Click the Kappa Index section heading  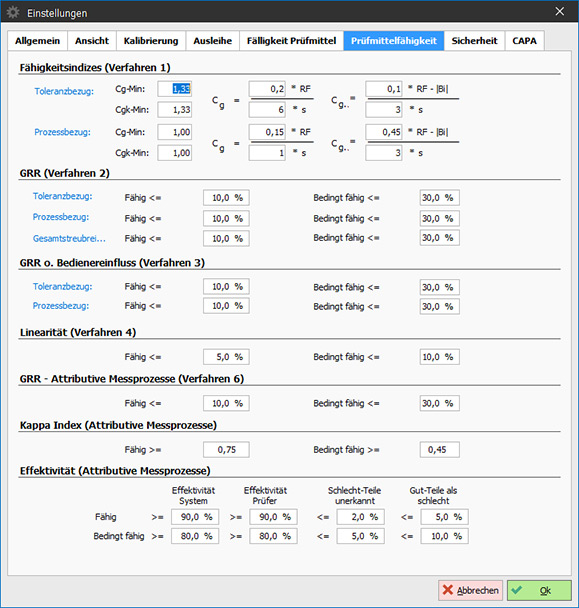click(118, 425)
